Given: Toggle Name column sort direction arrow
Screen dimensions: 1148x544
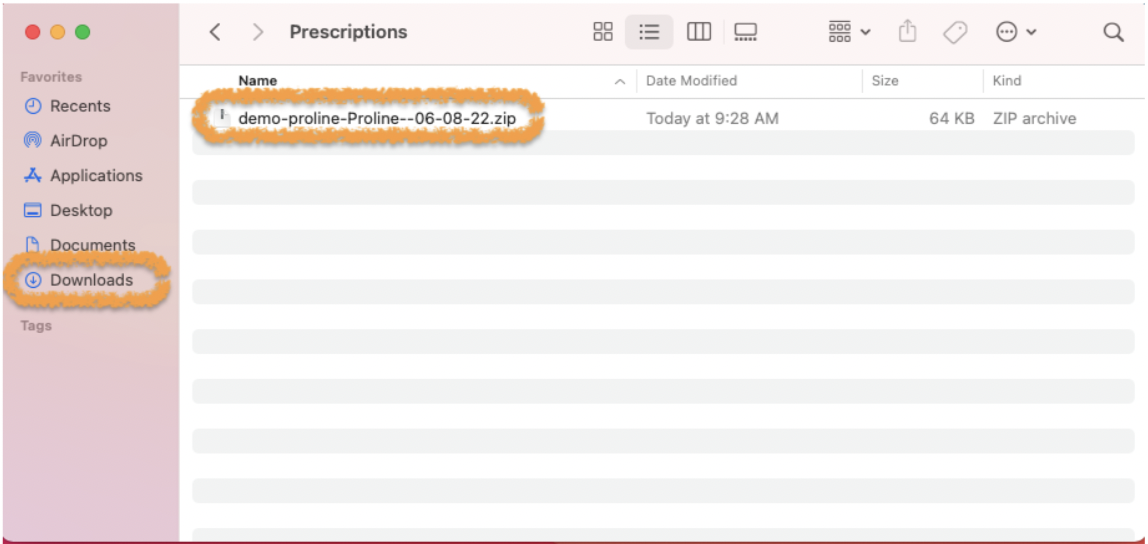Looking at the screenshot, I should point(620,81).
